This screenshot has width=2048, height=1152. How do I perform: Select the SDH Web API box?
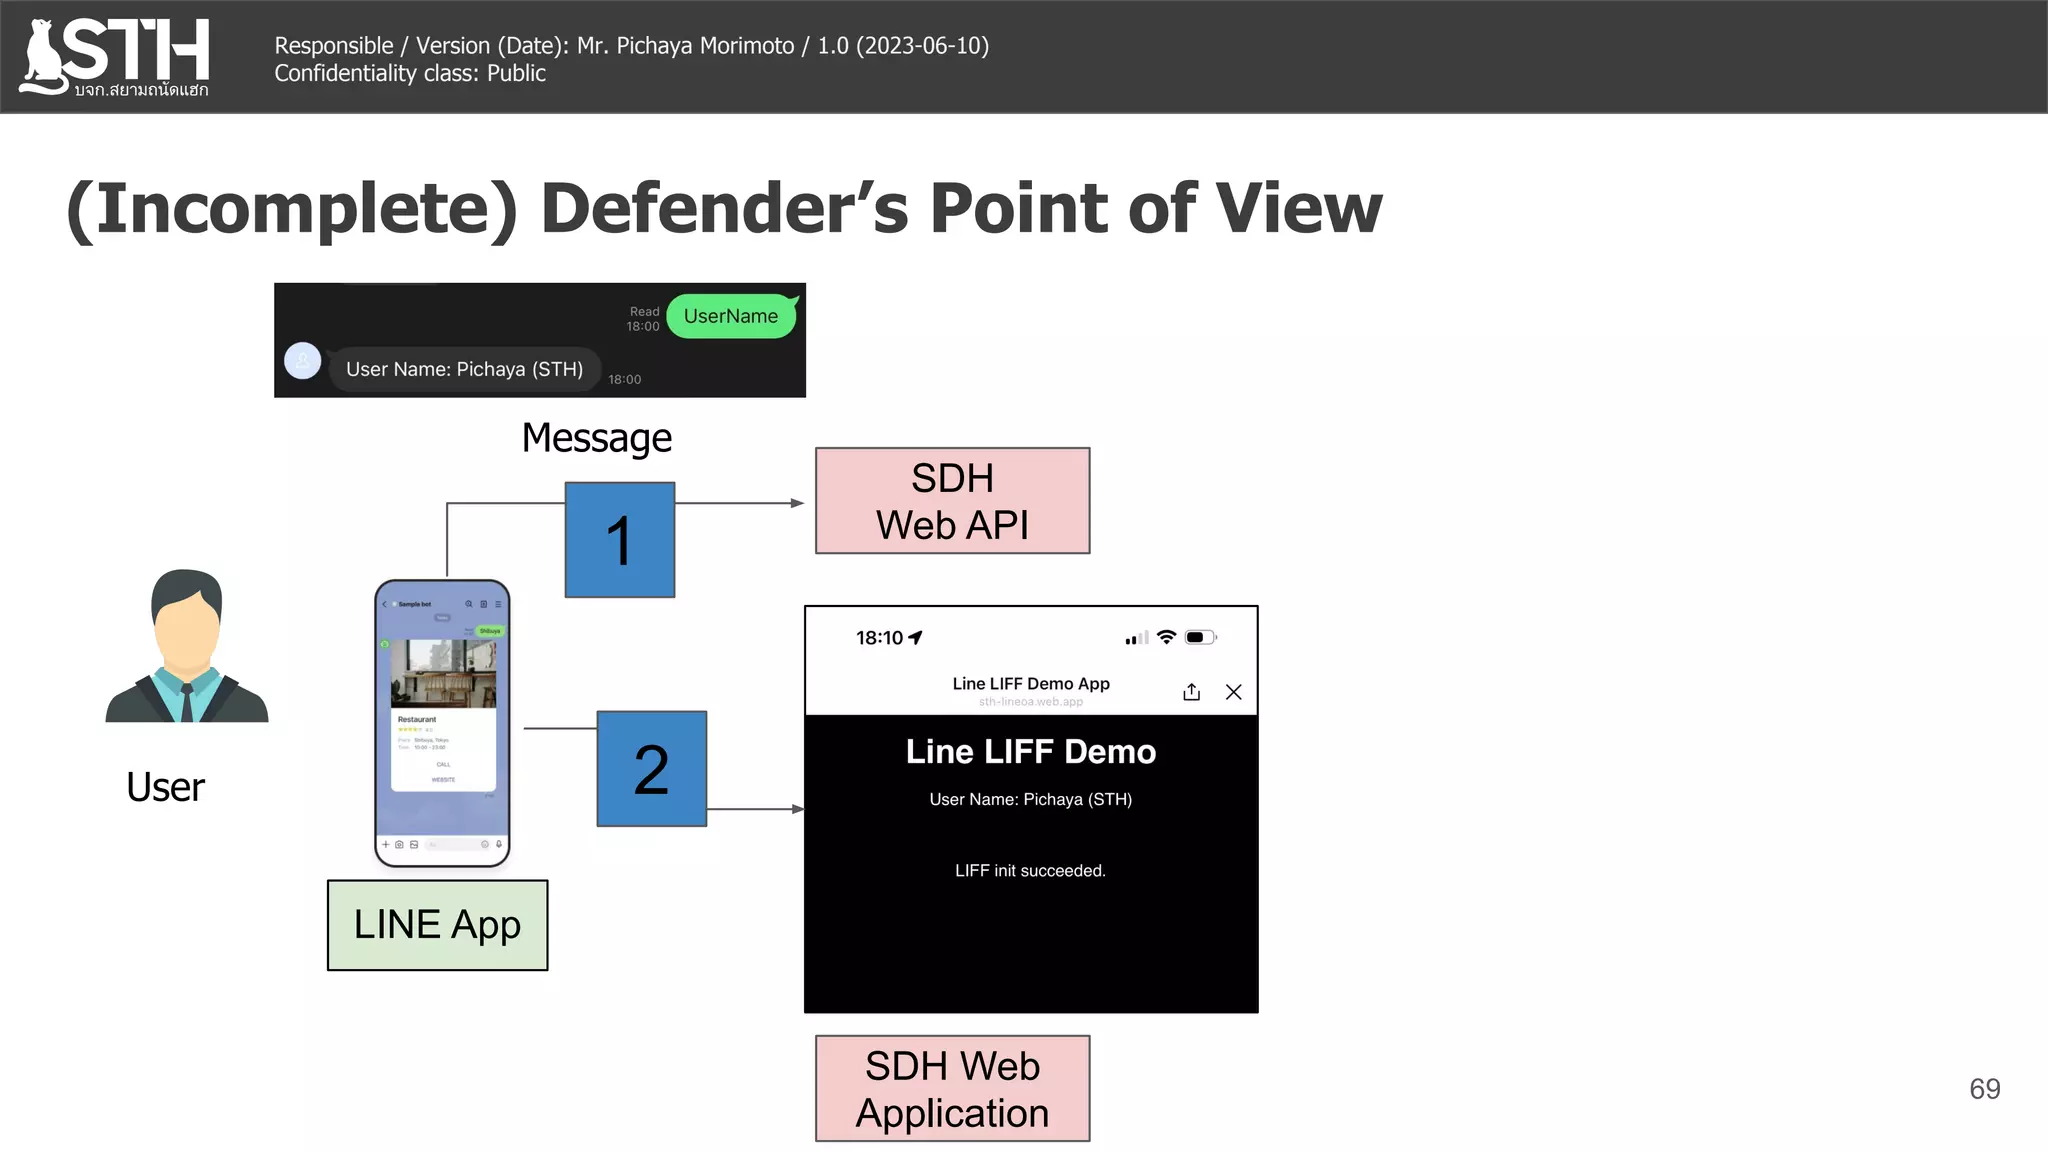(952, 501)
